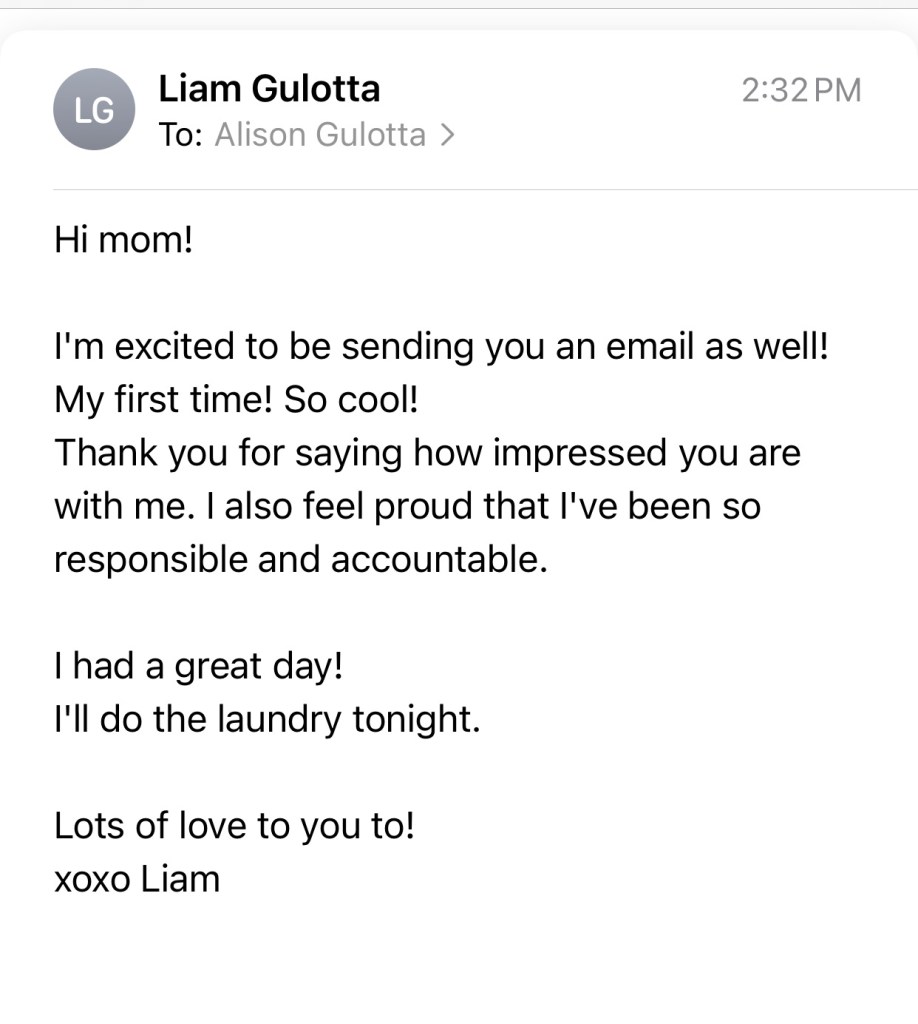Click the "xoxo Liam" signature
Viewport: 918px width, 1024px height.
137,879
